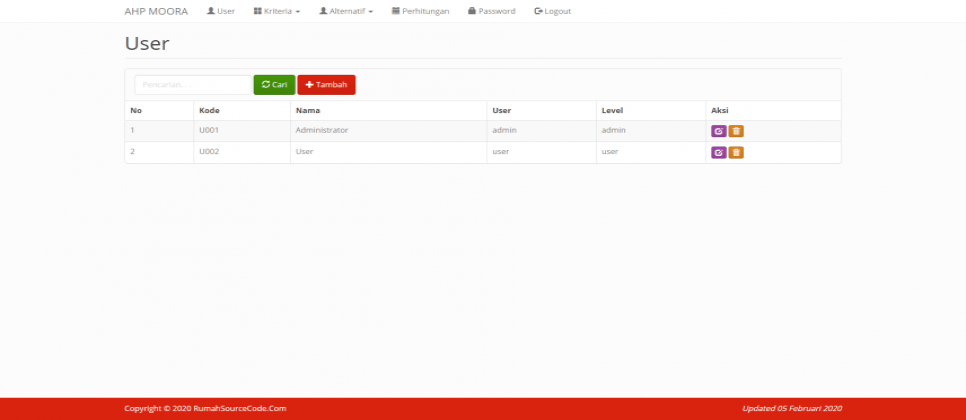Click the Nama column header
Viewport: 966px width, 420px height.
pyautogui.click(x=389, y=111)
